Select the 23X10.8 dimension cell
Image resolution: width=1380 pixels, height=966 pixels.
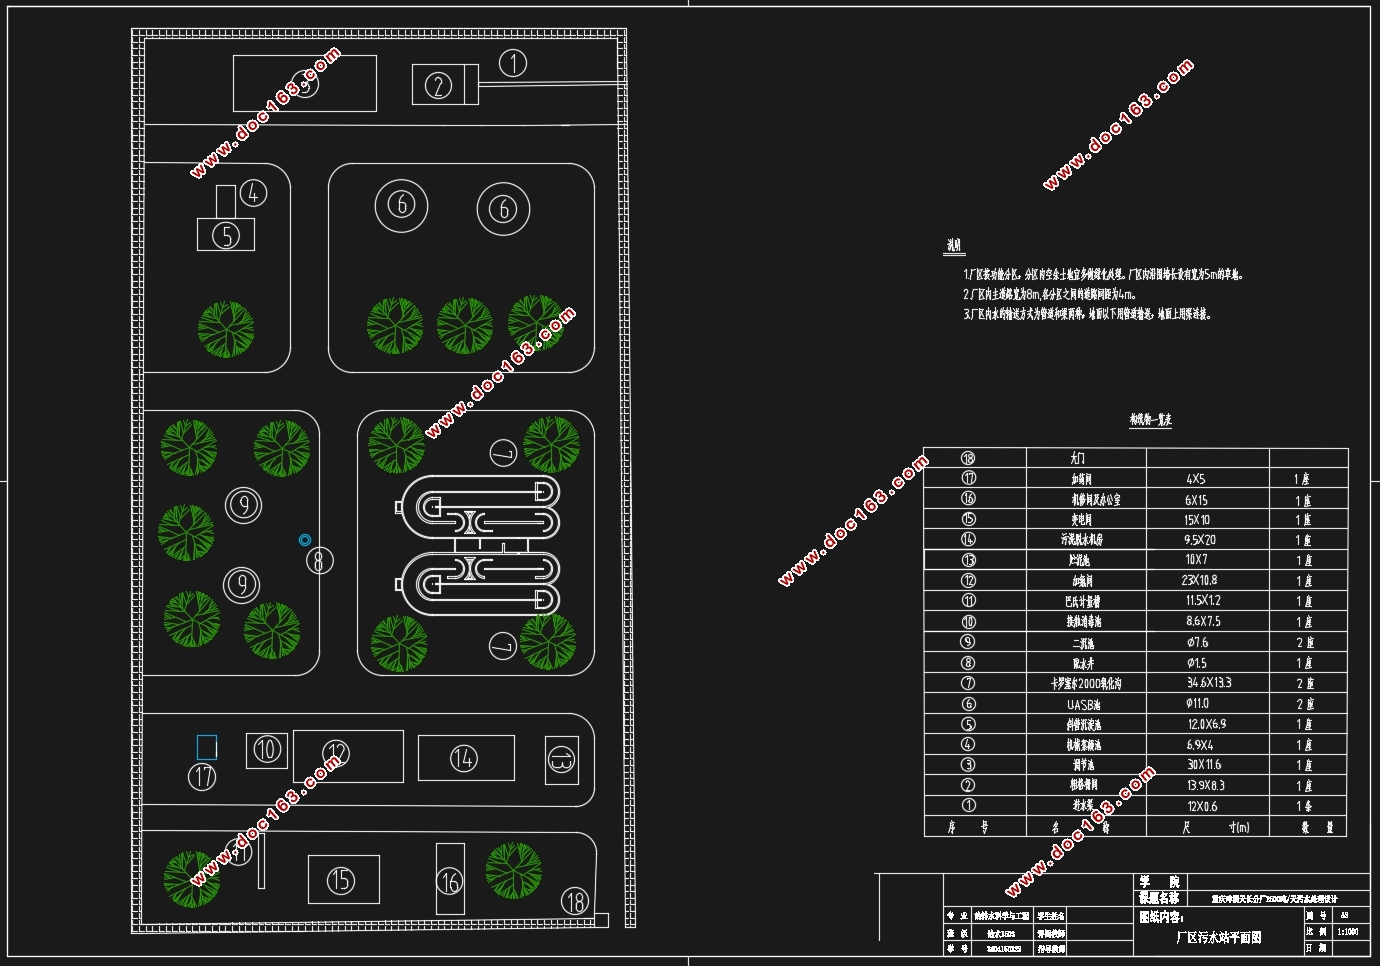click(1207, 580)
